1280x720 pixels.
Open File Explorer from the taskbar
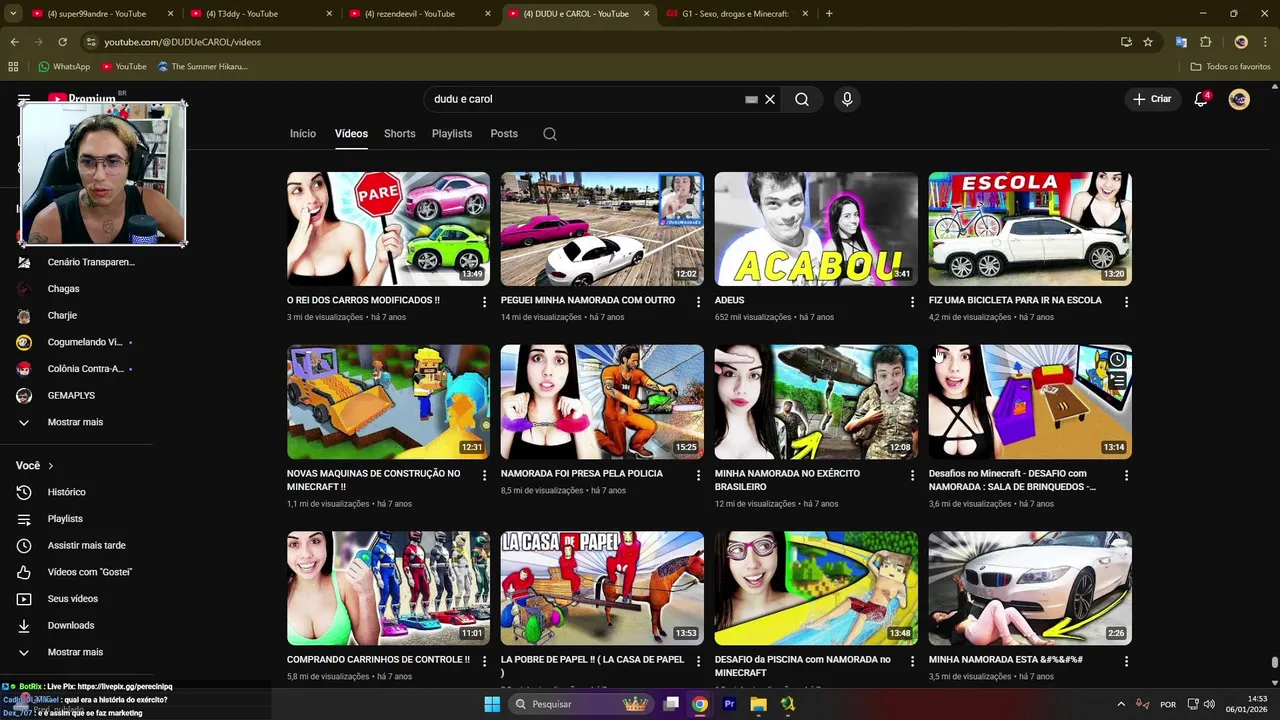pyautogui.click(x=758, y=704)
